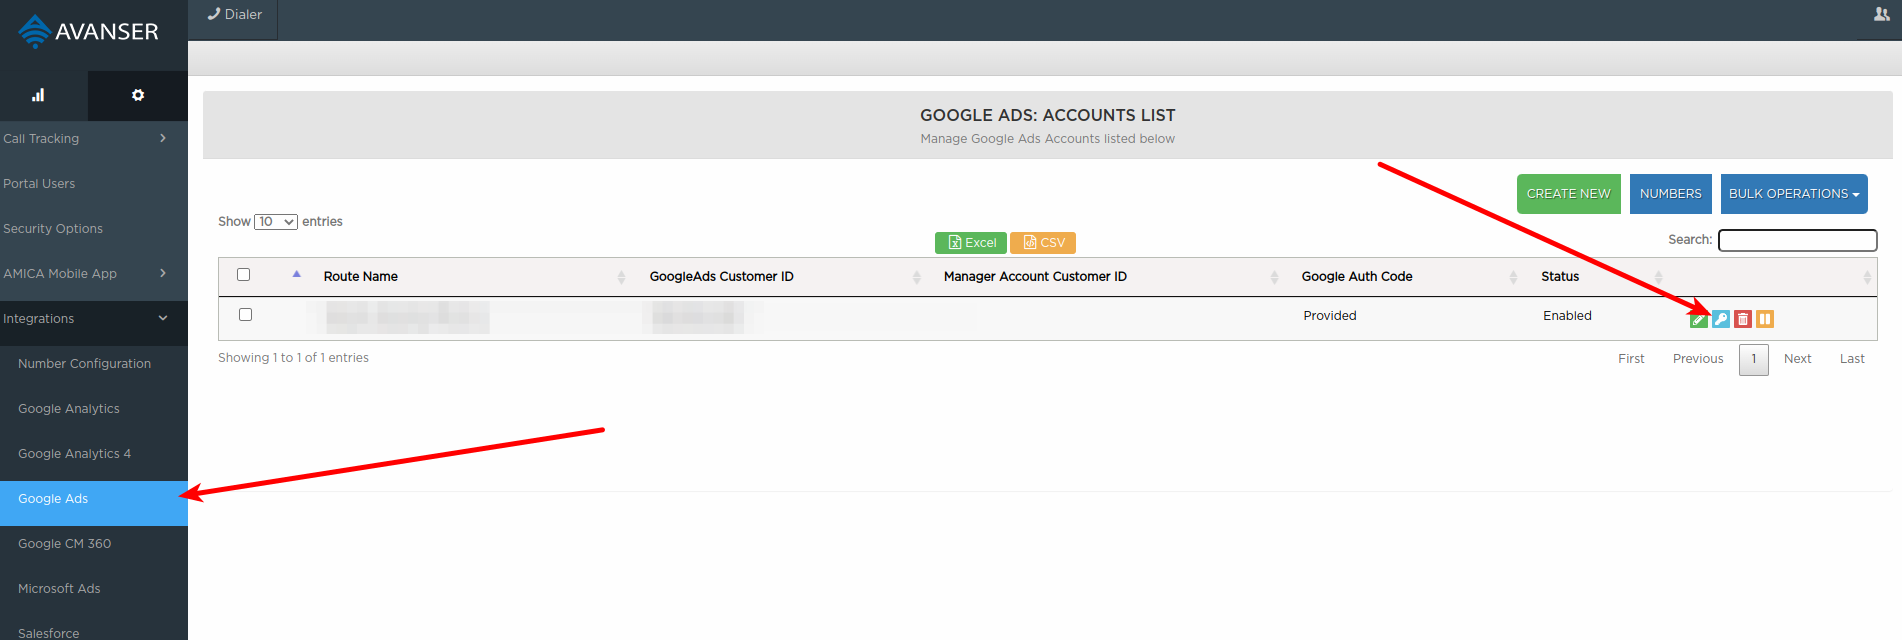Click the ascending sort triangle beside header checkbox

coord(296,273)
